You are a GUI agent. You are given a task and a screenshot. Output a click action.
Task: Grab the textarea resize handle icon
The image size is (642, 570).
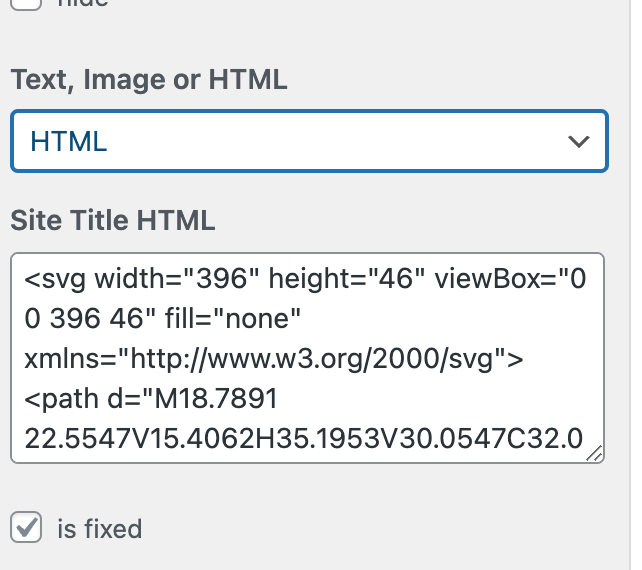pyautogui.click(x=595, y=454)
